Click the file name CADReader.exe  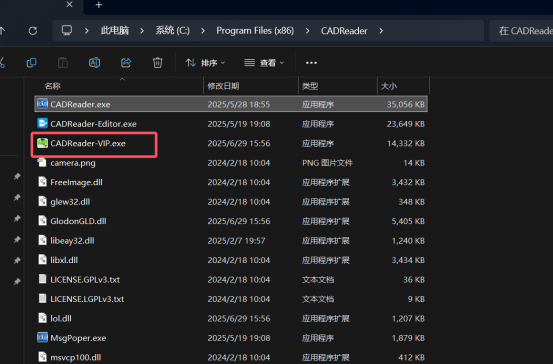tap(80, 104)
